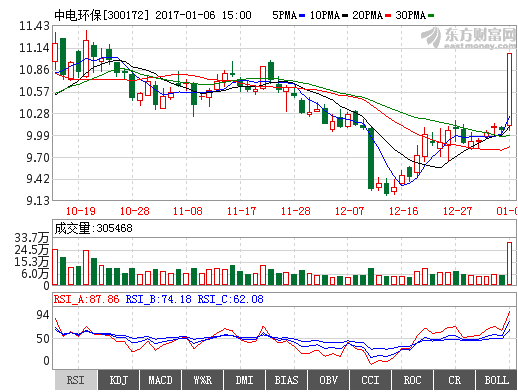Click the tall red limit-up candlestick on the last day
Screen dimensions: 518x392
click(509, 89)
